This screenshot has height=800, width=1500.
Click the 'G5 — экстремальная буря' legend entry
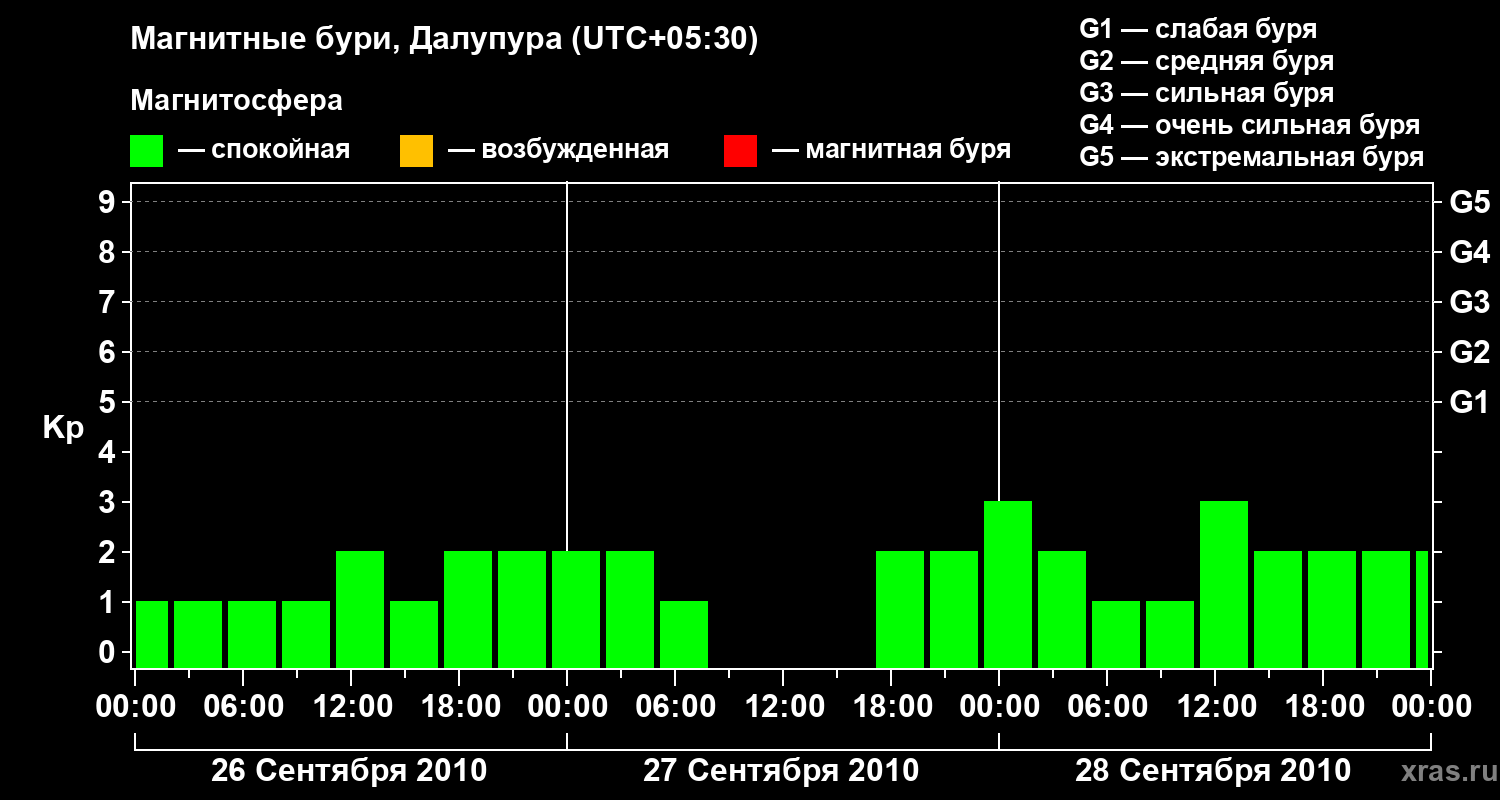click(1252, 158)
